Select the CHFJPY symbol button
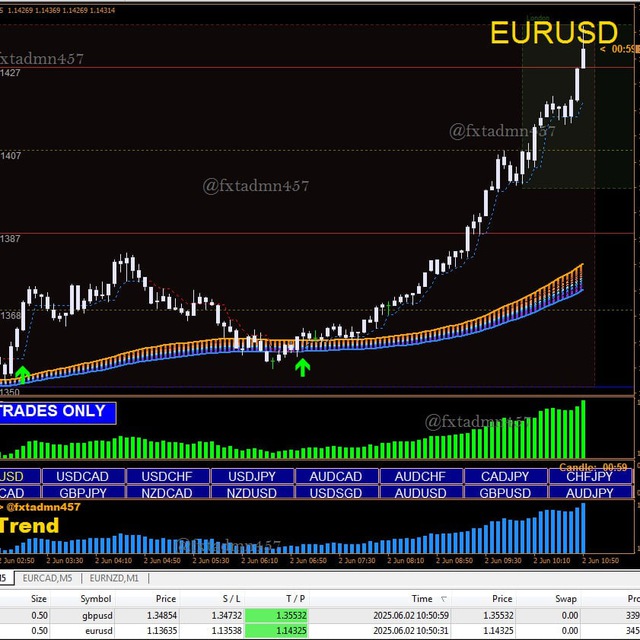640x640 pixels. [x=590, y=476]
